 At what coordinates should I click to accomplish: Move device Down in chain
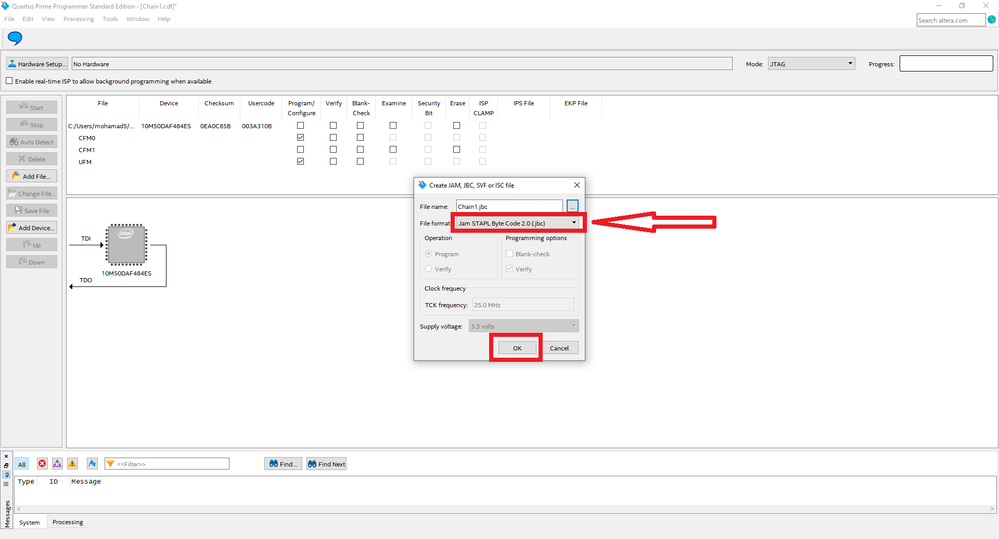(32, 262)
